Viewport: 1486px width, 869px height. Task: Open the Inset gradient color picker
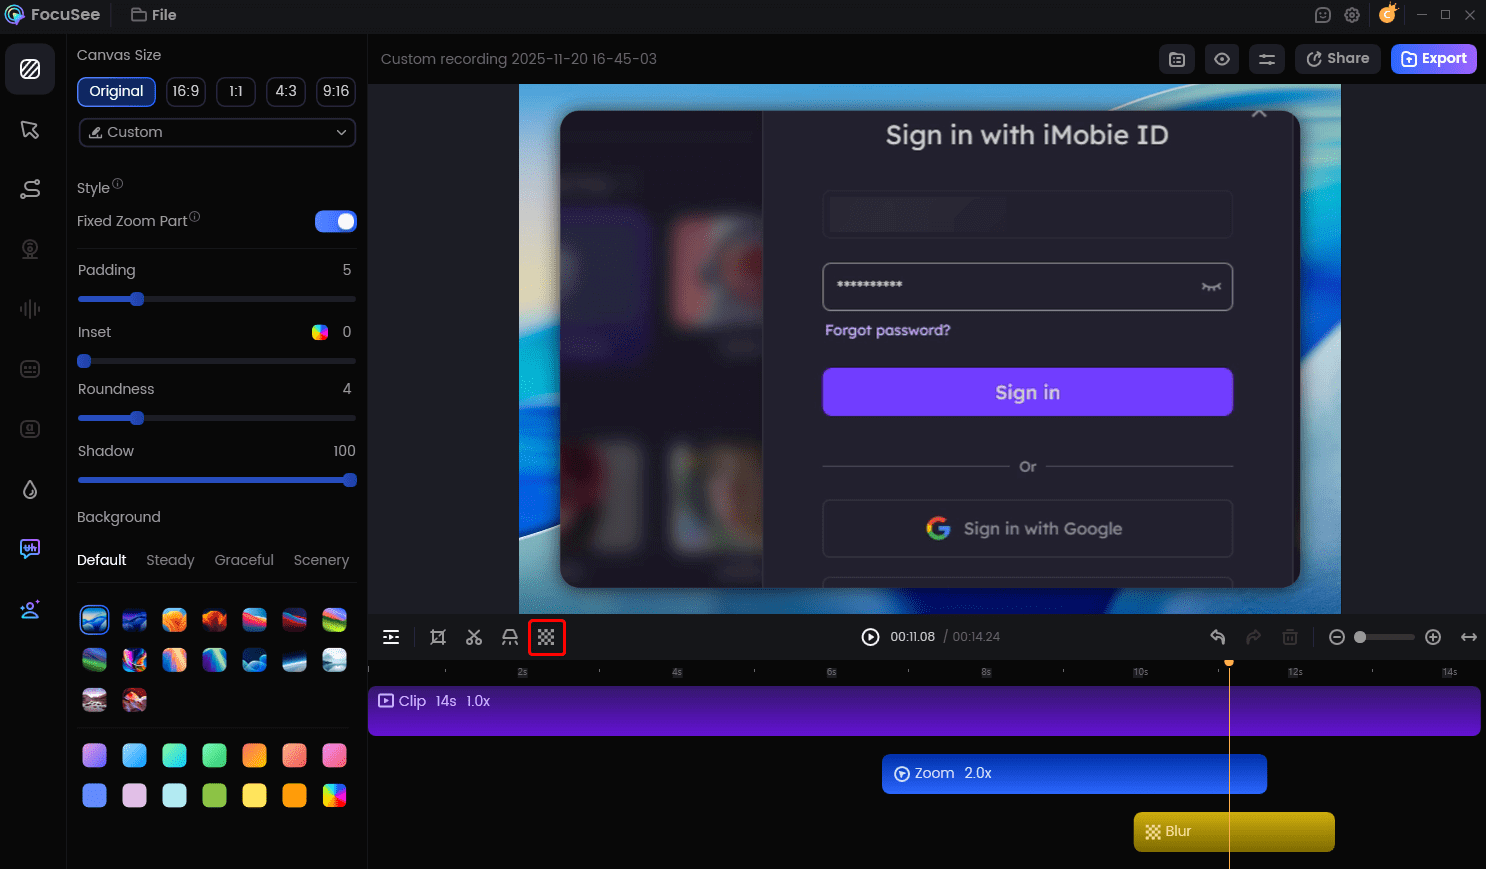[320, 331]
